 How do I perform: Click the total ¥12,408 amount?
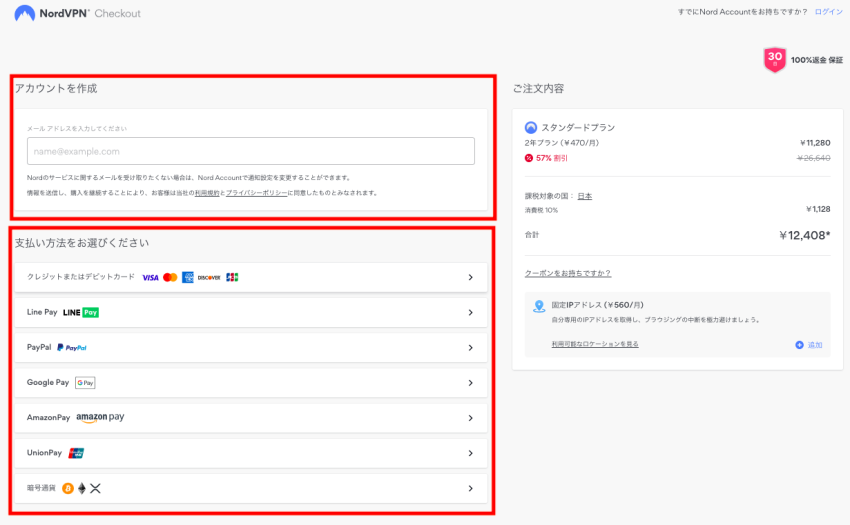pyautogui.click(x=804, y=235)
